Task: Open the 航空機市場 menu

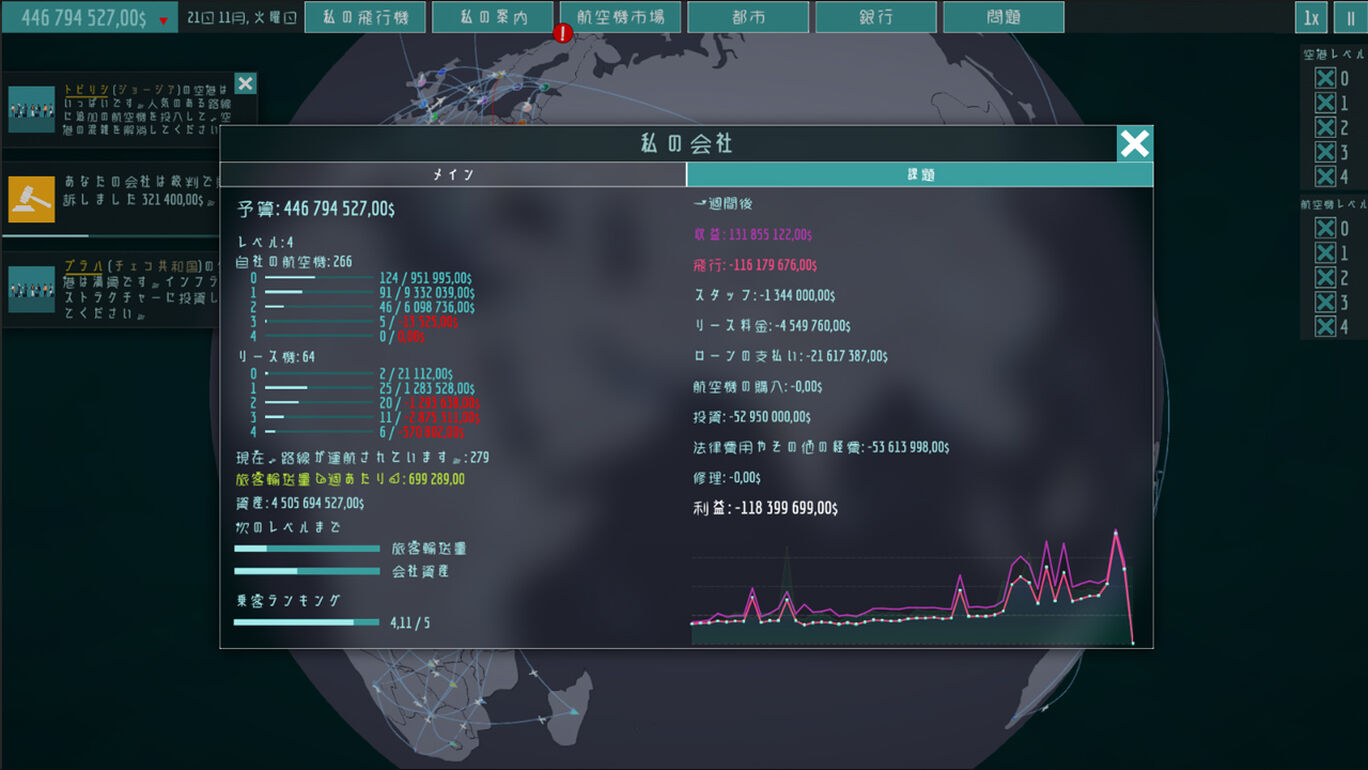Action: click(621, 17)
